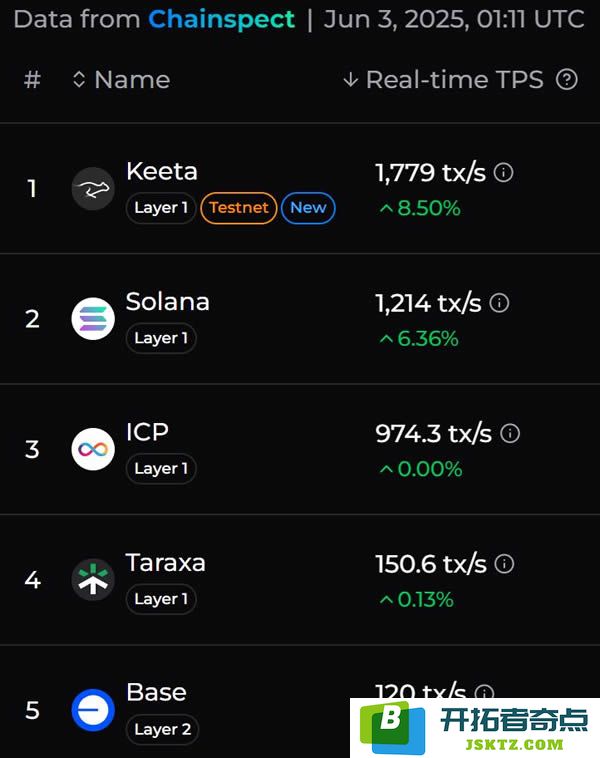Image resolution: width=600 pixels, height=758 pixels.
Task: Open the Taraxa chain name
Action: click(x=165, y=563)
